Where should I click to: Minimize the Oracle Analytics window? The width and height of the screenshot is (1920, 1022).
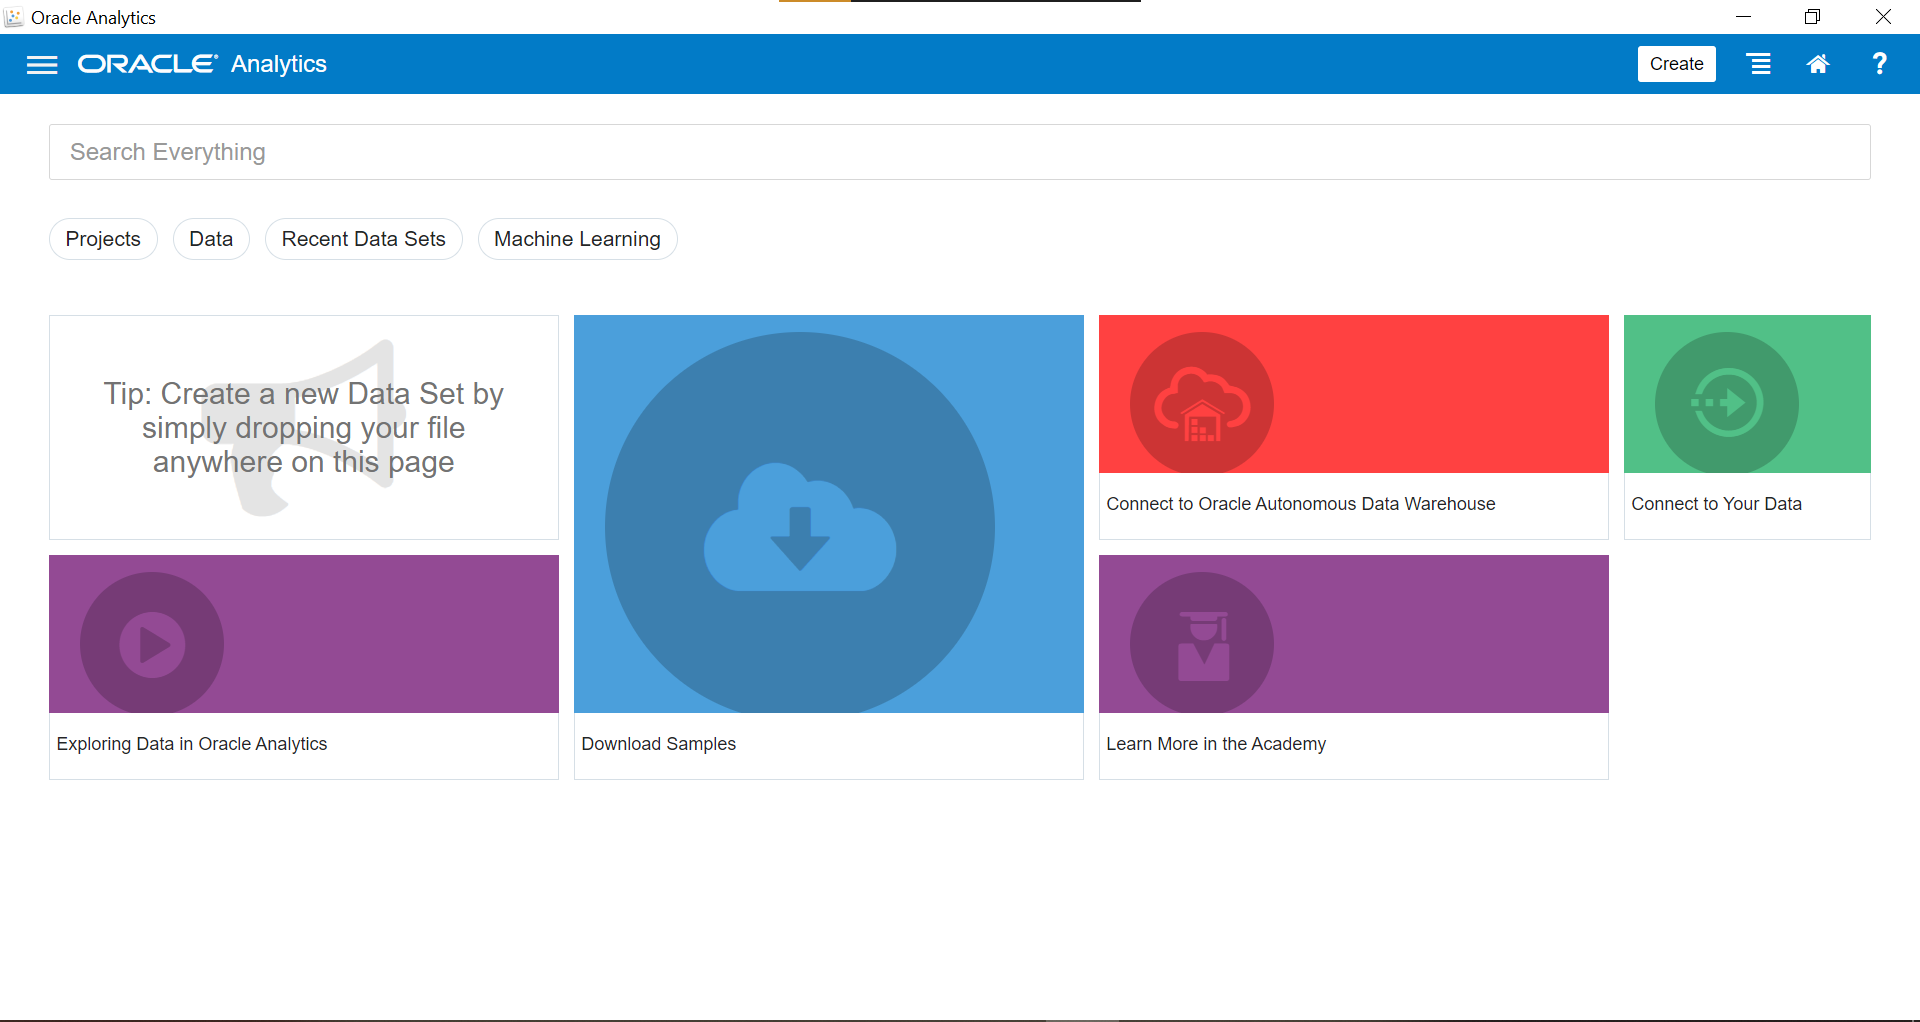click(1744, 17)
